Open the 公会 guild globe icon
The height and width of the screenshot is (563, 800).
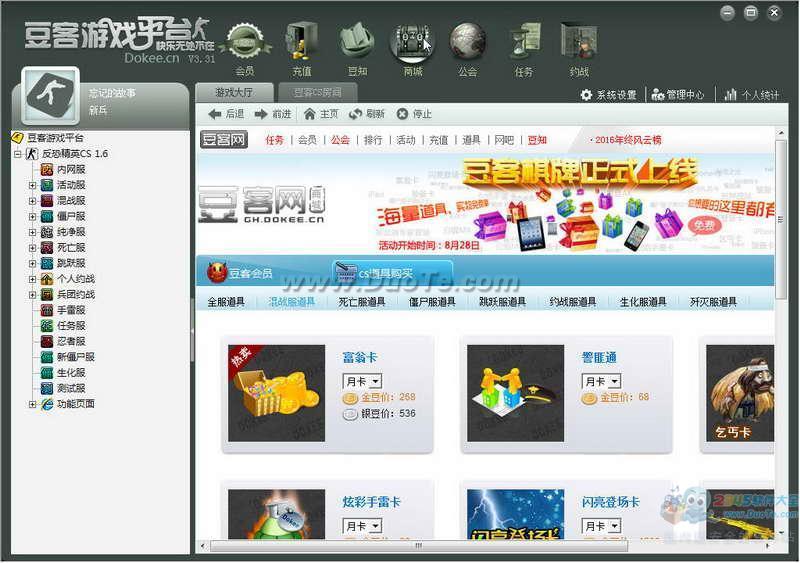coord(467,42)
